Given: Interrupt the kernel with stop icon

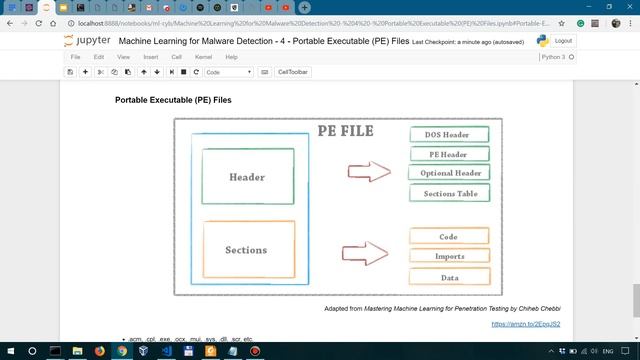Looking at the screenshot, I should [184, 72].
